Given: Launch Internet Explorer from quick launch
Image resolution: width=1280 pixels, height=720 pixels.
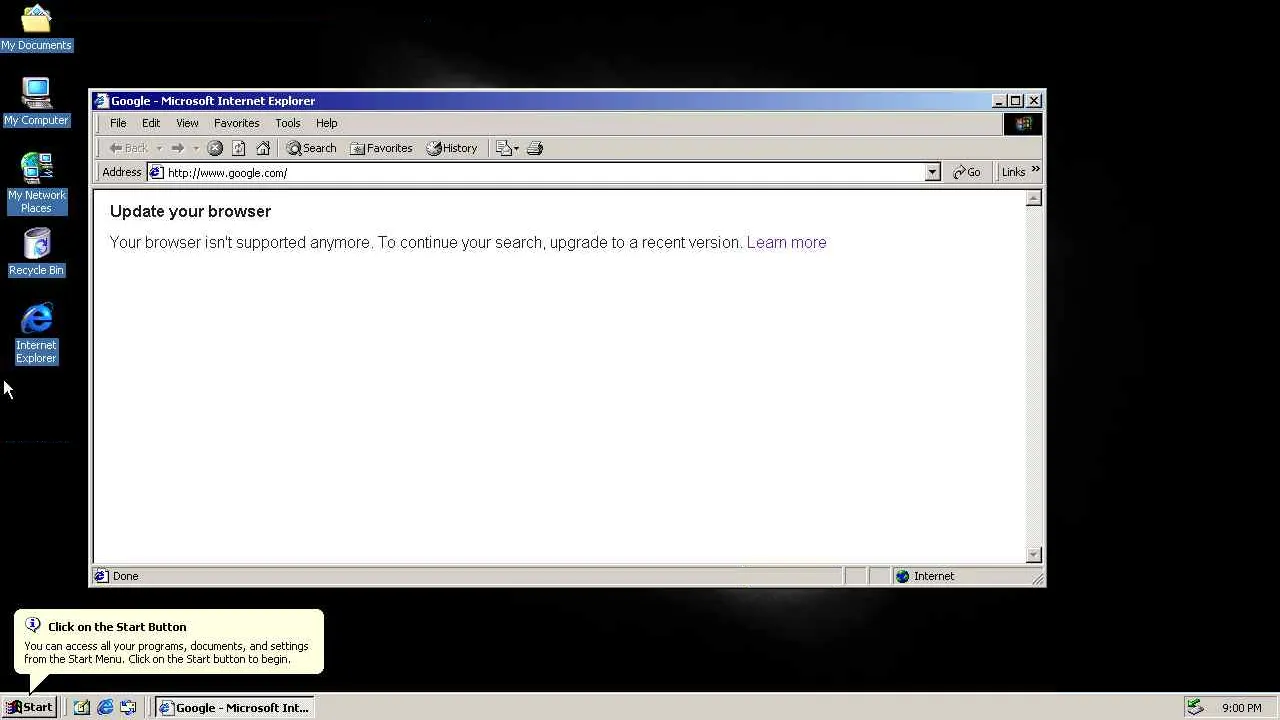Looking at the screenshot, I should [105, 707].
